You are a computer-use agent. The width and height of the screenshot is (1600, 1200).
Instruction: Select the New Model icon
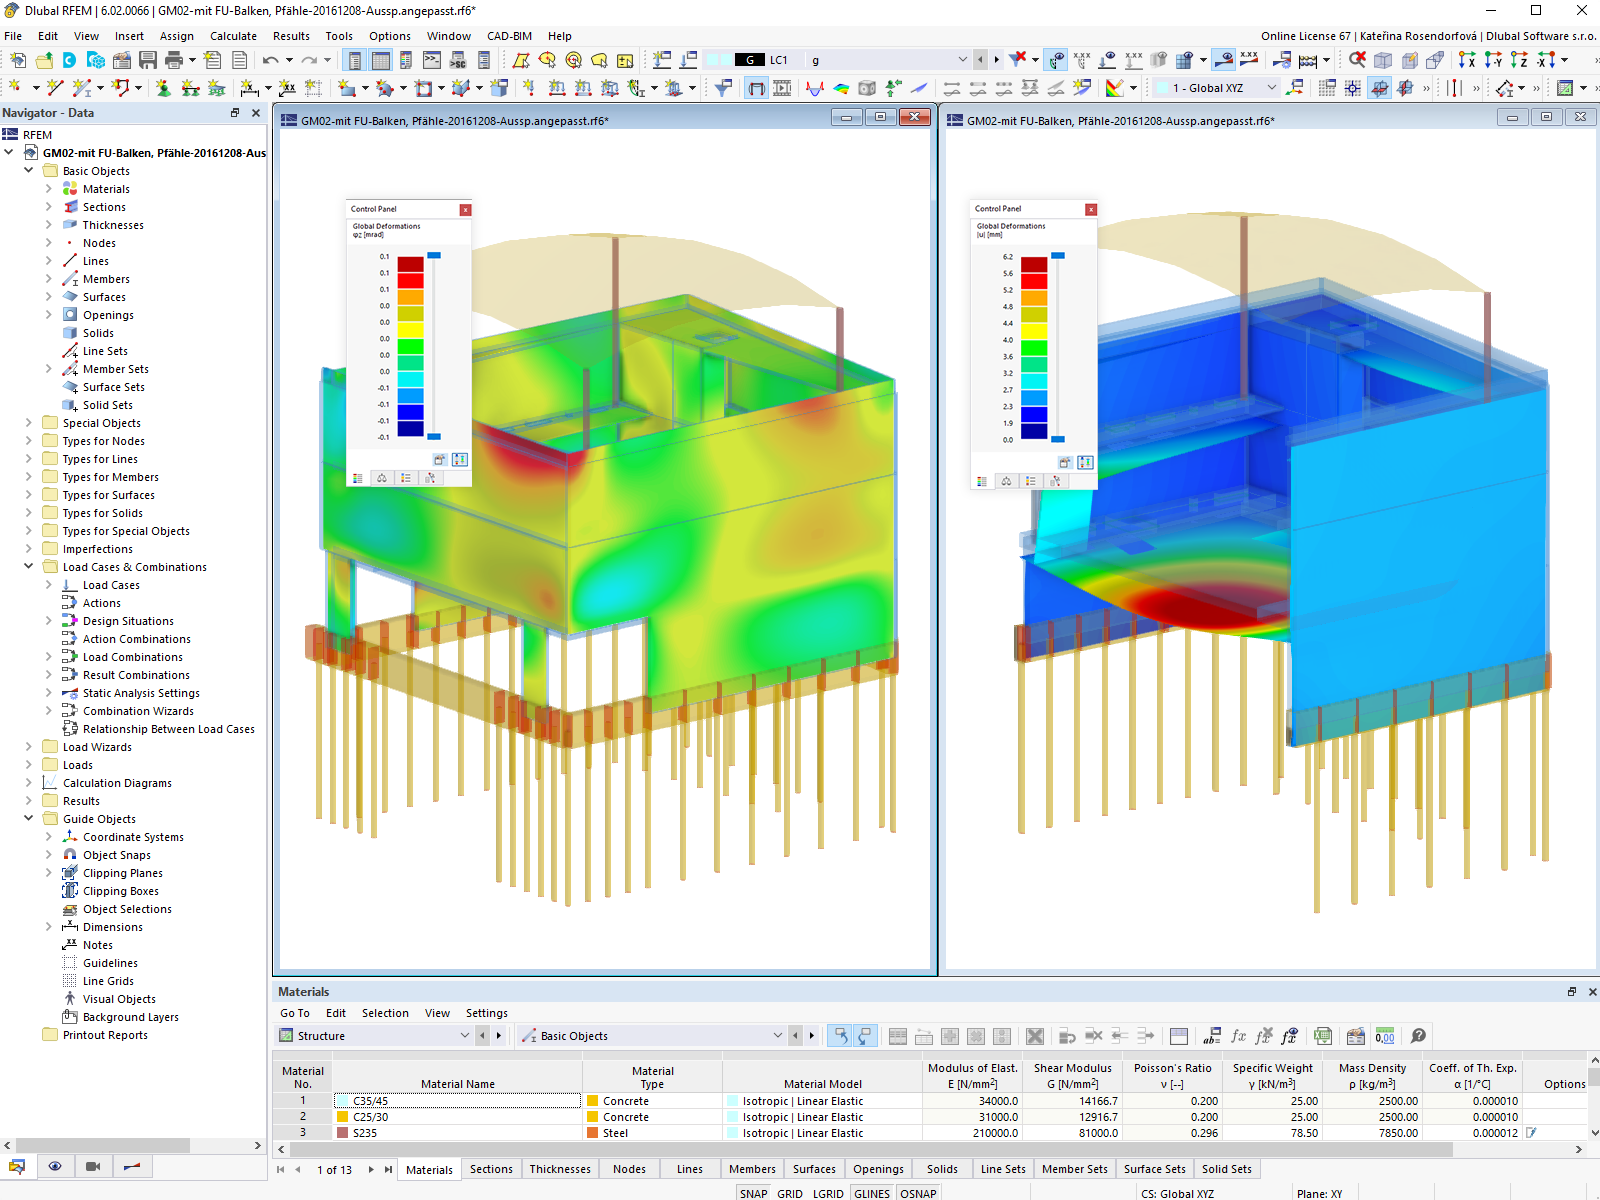click(x=18, y=60)
